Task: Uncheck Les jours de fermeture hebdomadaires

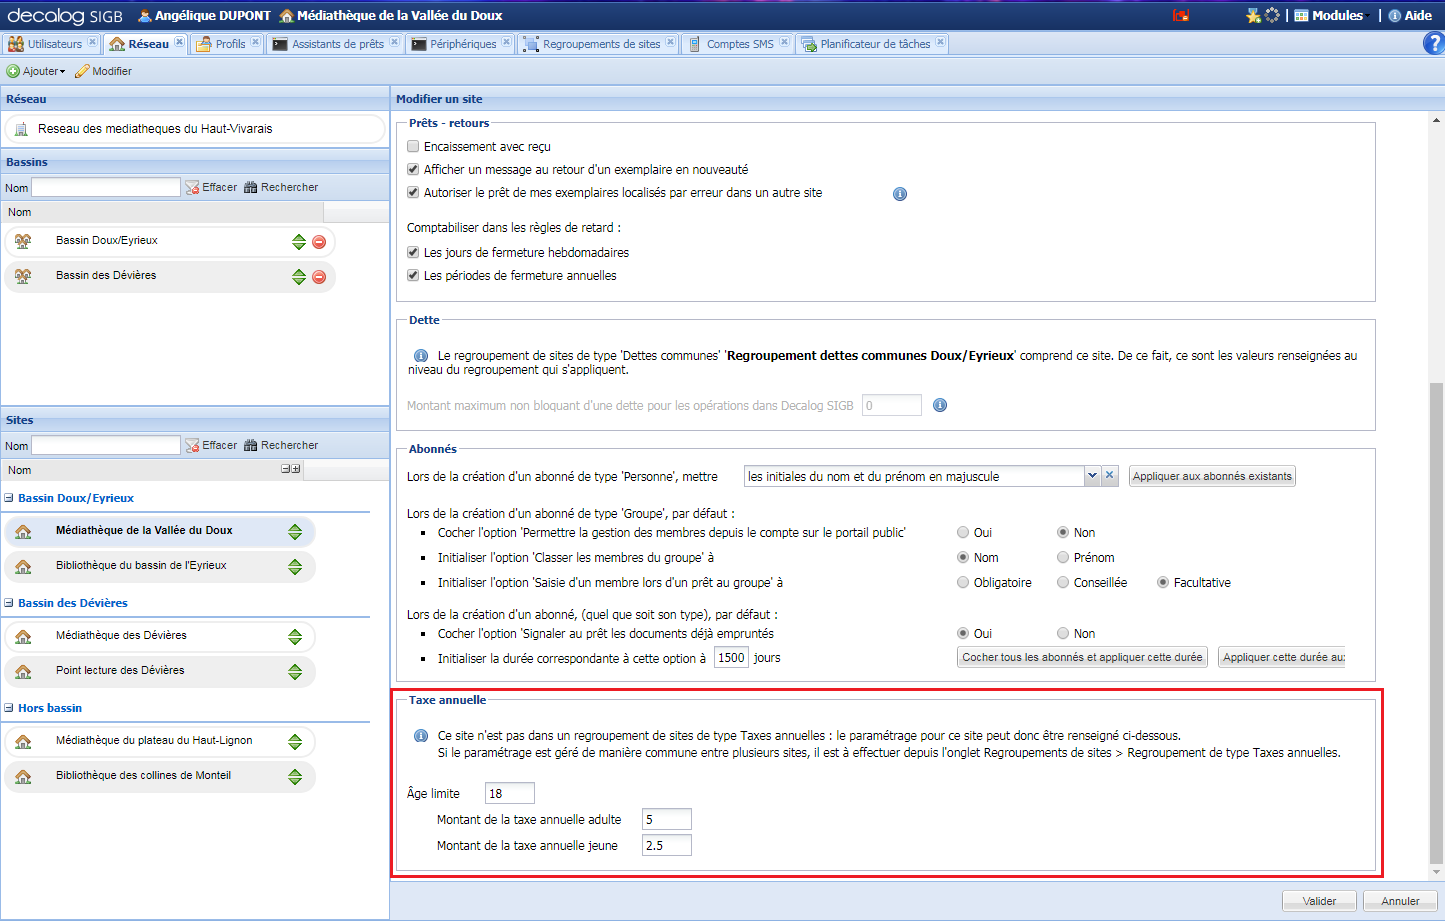Action: coord(413,252)
